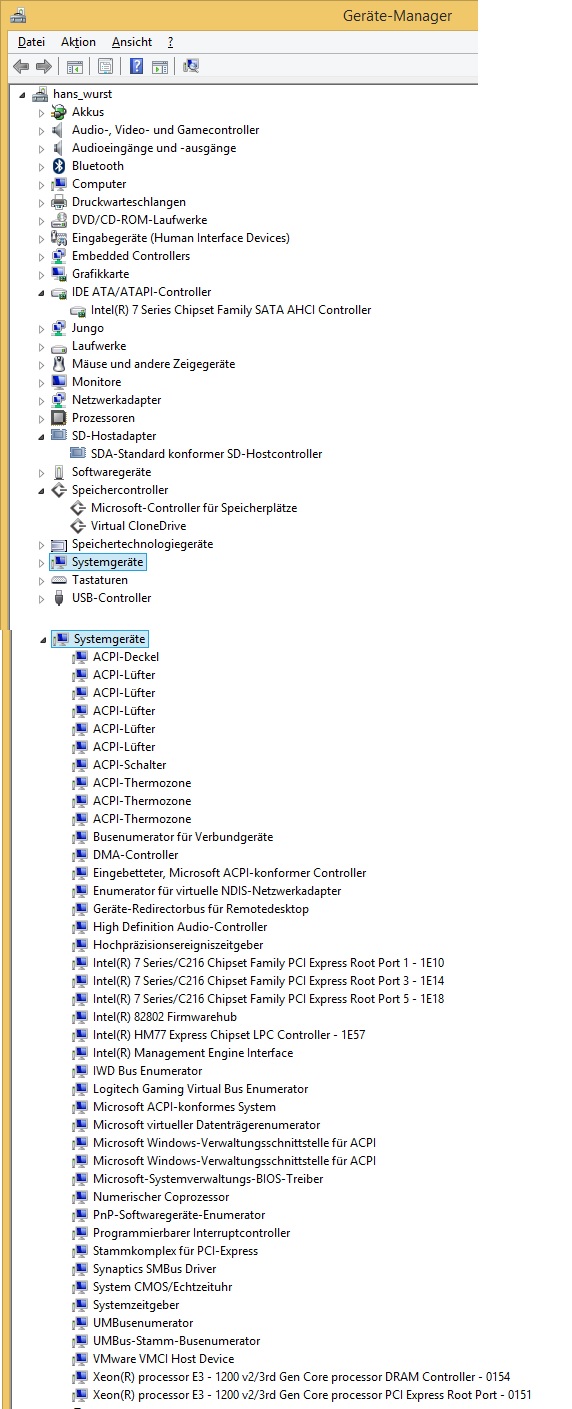This screenshot has width=572, height=1409.
Task: Select the Bluetooth icon in the tree
Action: point(59,166)
